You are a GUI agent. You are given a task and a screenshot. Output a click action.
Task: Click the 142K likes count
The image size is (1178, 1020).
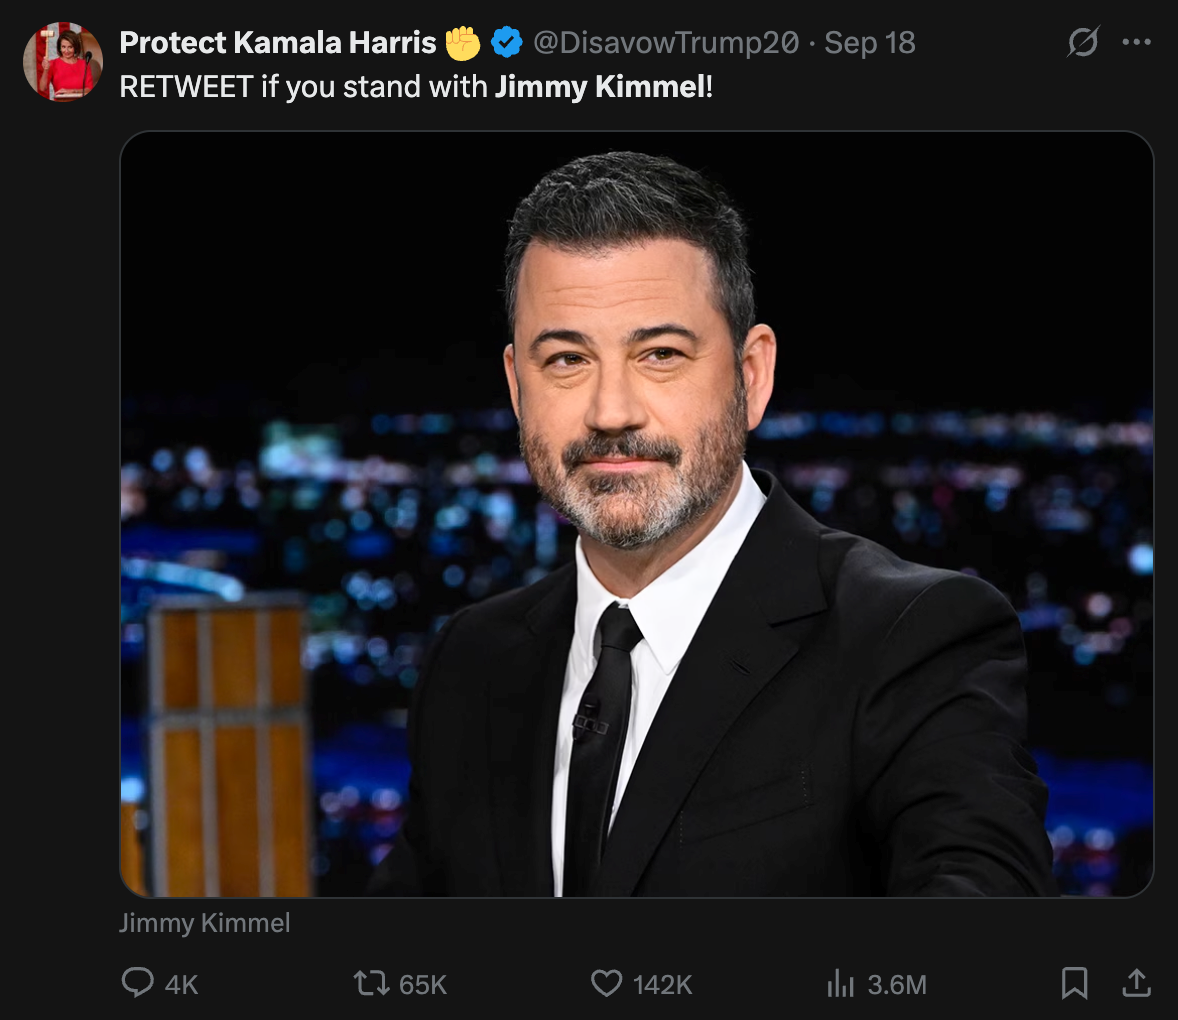pyautogui.click(x=662, y=985)
